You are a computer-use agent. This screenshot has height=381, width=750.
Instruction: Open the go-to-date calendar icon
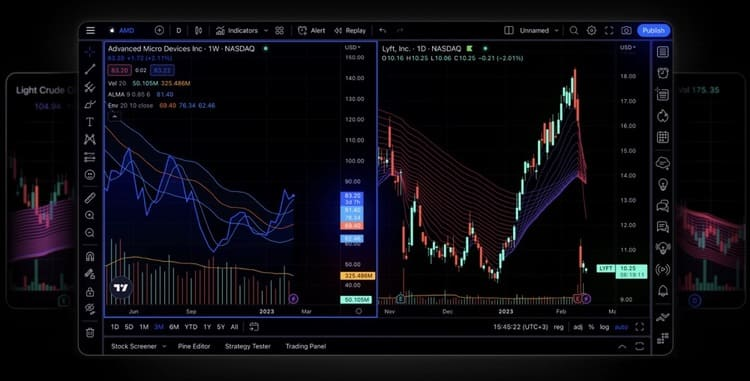(x=254, y=327)
